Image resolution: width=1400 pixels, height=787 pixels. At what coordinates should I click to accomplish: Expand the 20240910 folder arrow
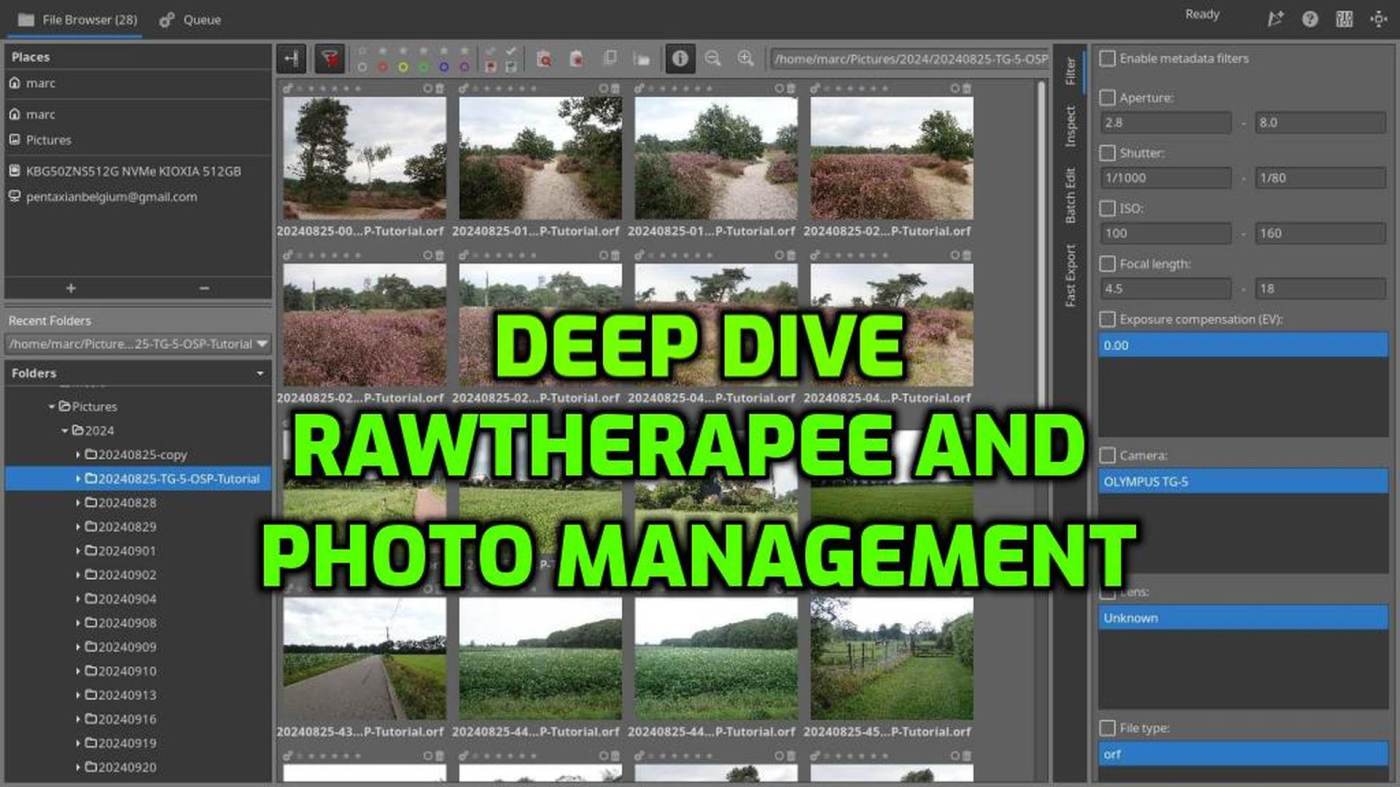[x=78, y=671]
